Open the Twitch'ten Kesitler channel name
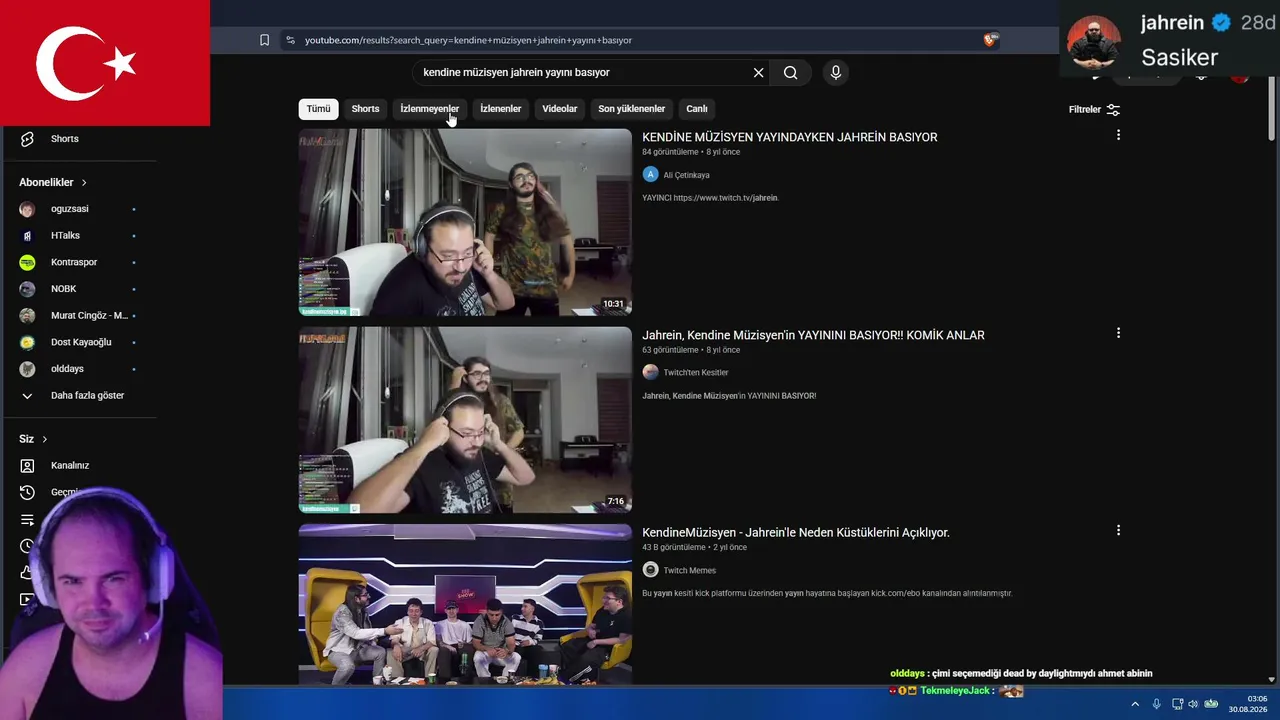Image resolution: width=1280 pixels, height=720 pixels. tap(696, 373)
